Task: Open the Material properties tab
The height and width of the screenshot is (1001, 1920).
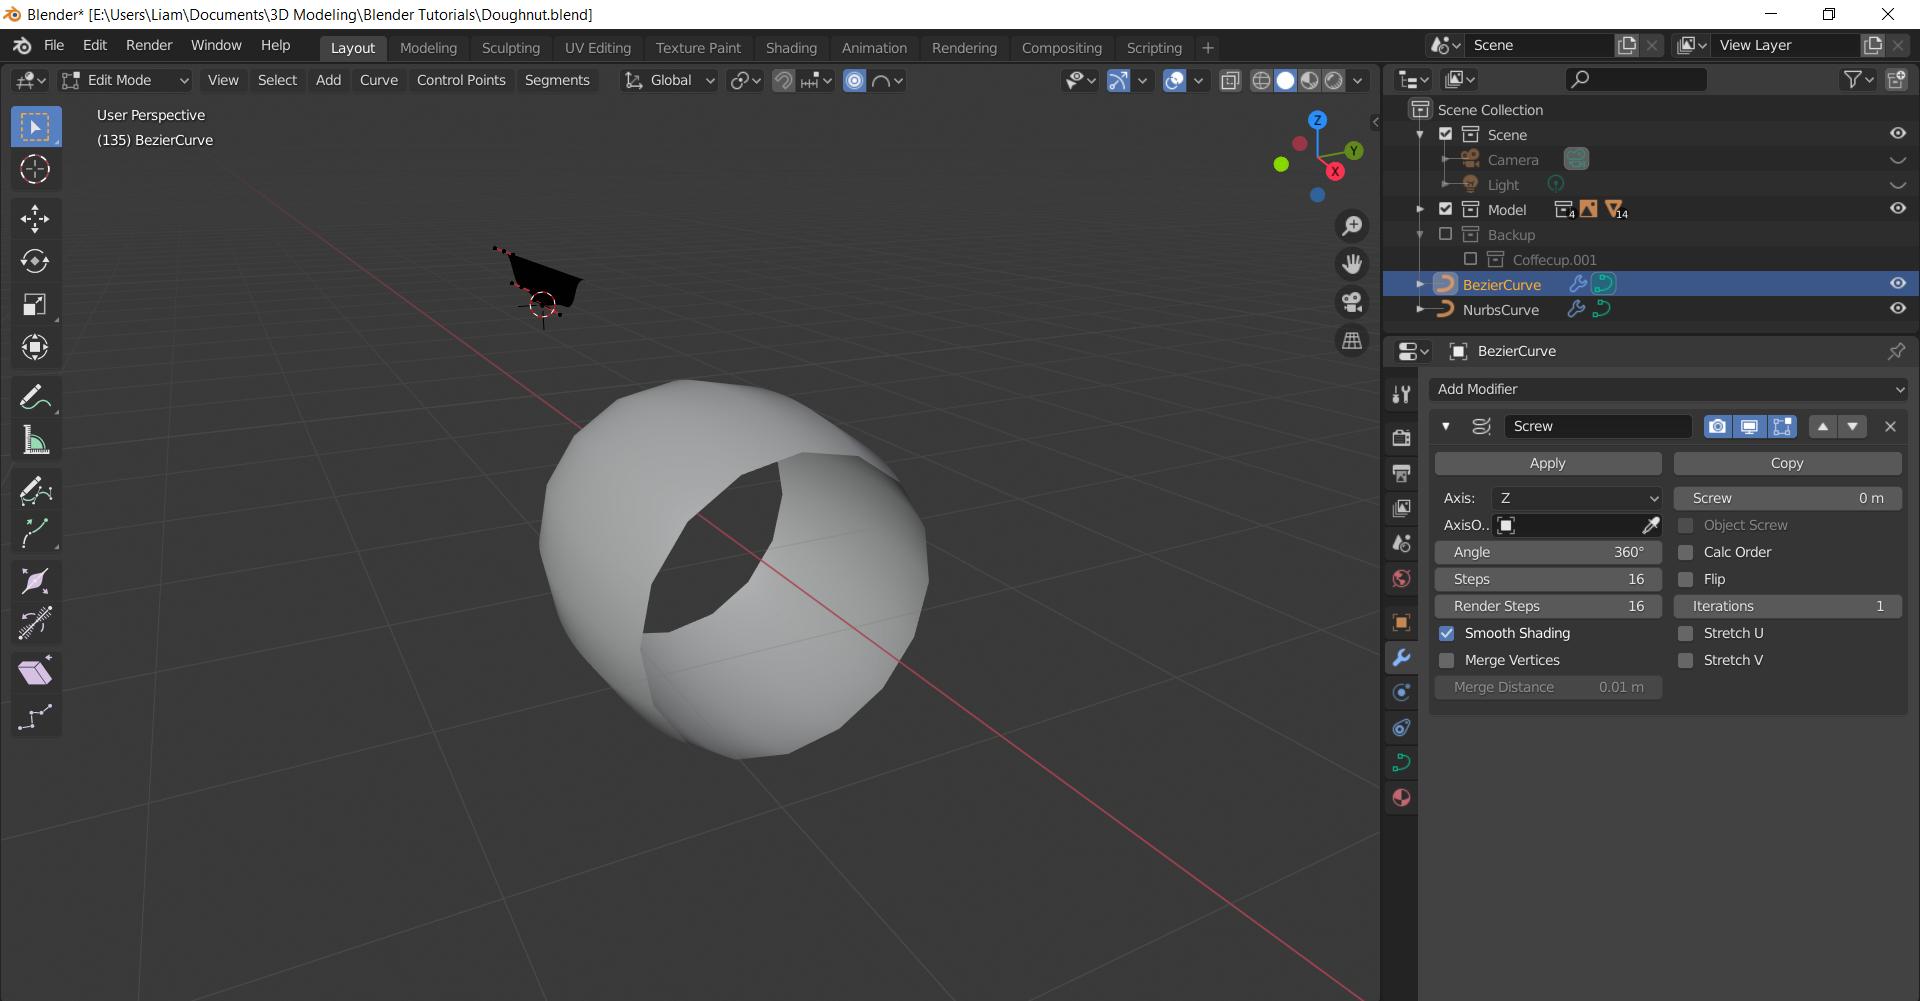Action: (x=1401, y=798)
